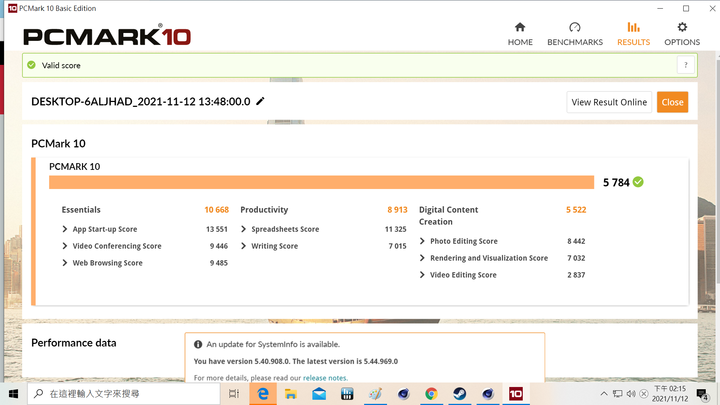Expand Video Editing Score

point(422,275)
